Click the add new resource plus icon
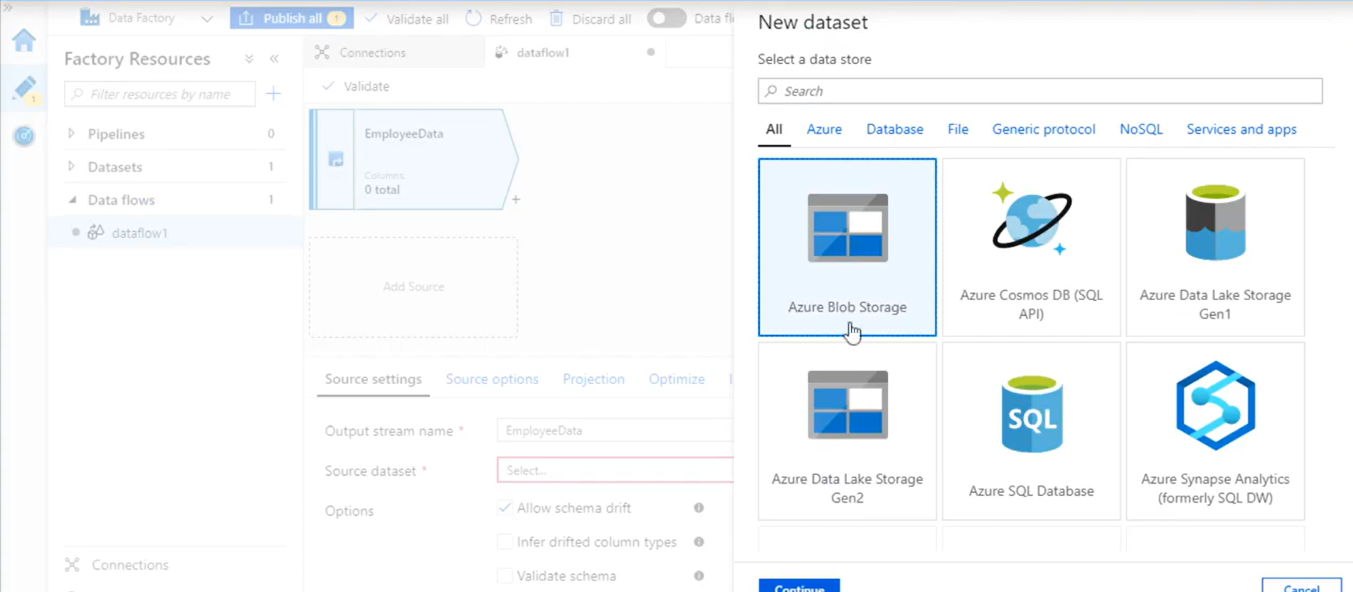 pos(273,94)
